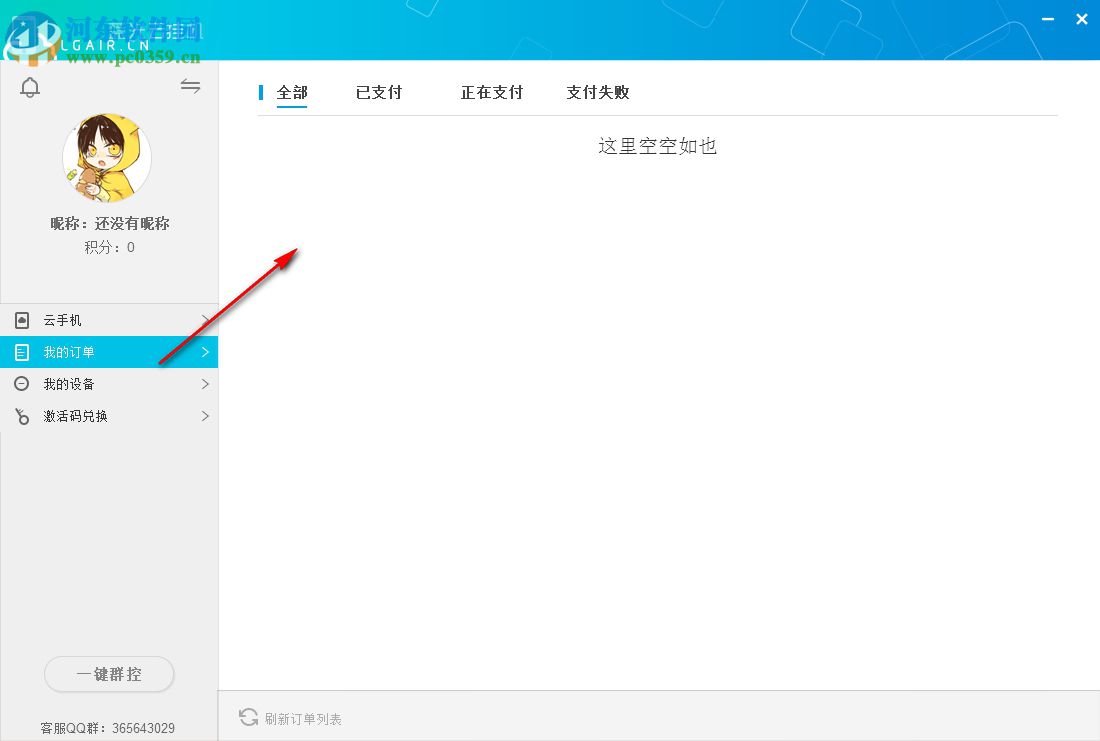Click the 昵称 nickname text

point(108,222)
